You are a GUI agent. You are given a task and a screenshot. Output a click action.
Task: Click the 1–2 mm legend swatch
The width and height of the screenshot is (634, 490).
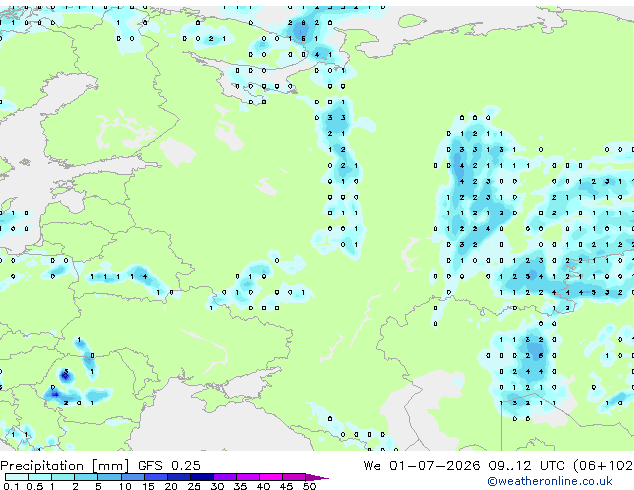pos(63,477)
